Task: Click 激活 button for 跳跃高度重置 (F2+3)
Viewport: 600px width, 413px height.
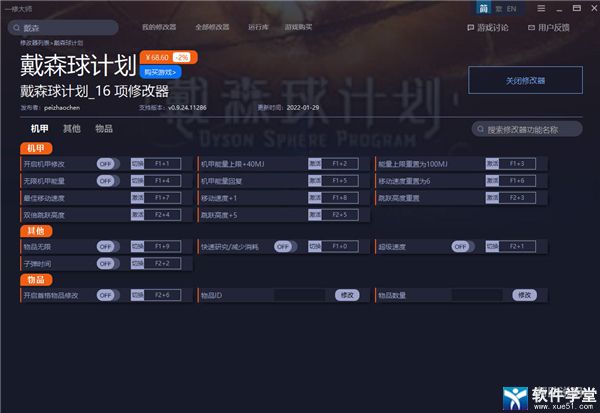Action: (x=492, y=198)
